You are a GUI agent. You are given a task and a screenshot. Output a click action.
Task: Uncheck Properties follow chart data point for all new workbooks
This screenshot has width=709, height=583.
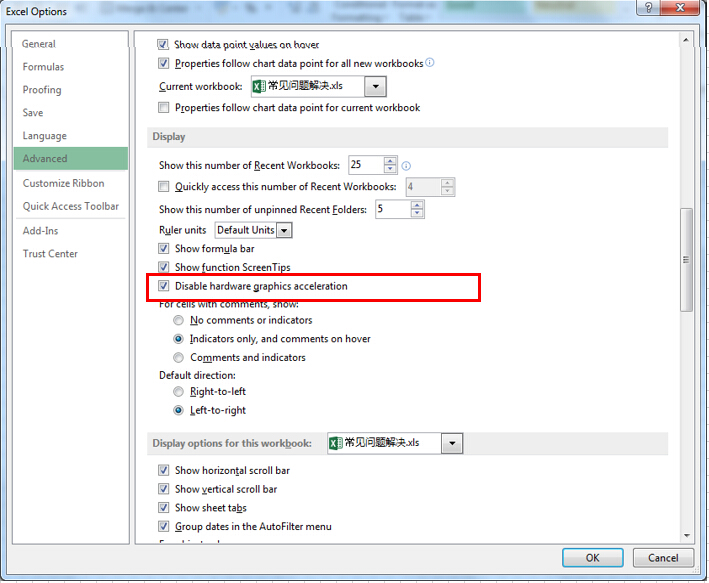tap(163, 63)
